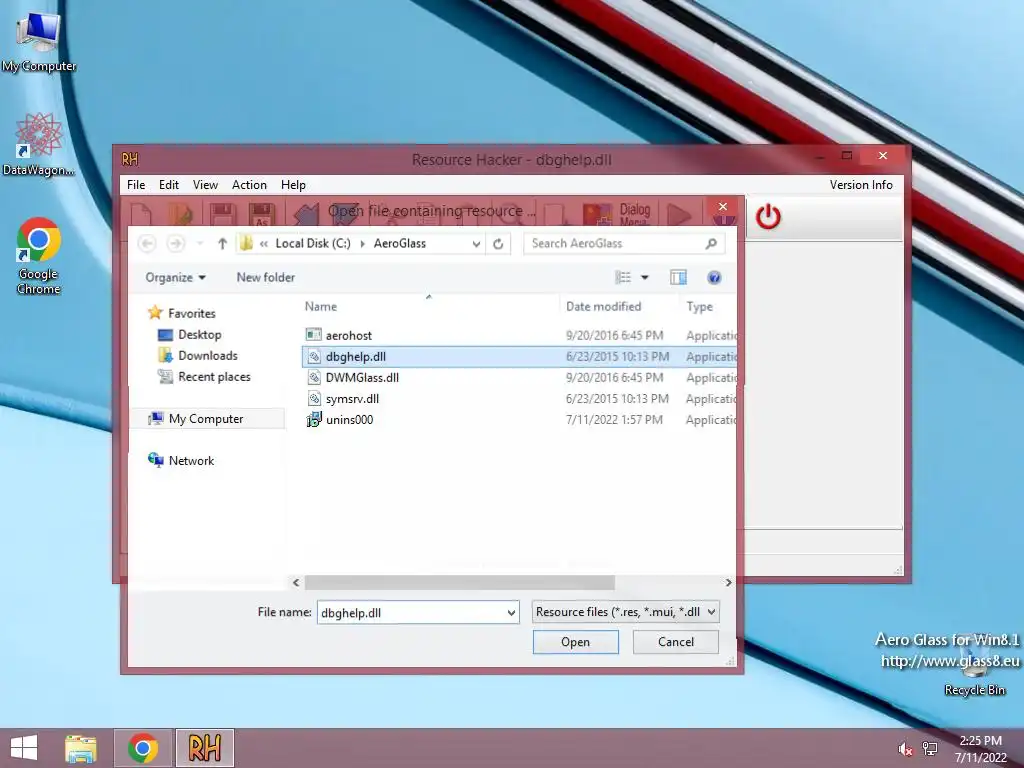Screen dimensions: 1024x768
Task: Sort files by Date modified column
Action: click(x=603, y=306)
